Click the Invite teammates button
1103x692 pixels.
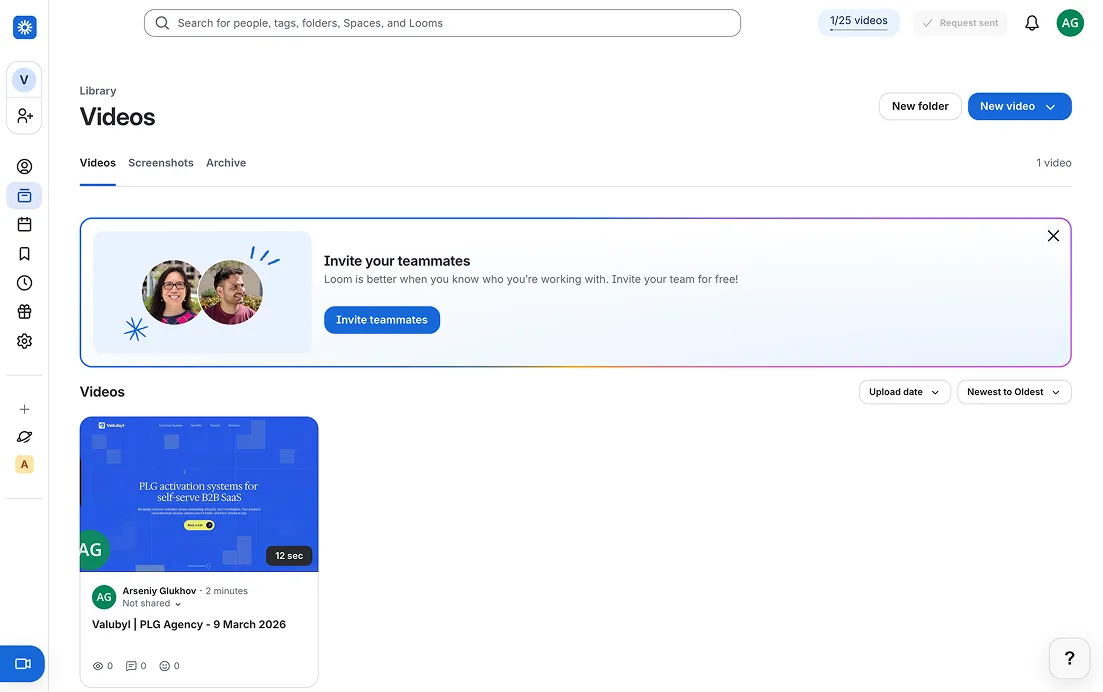pyautogui.click(x=381, y=320)
